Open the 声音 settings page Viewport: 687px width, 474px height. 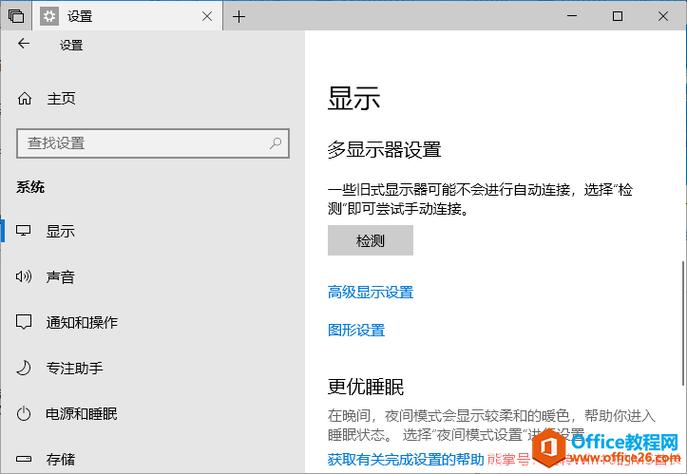(x=60, y=277)
